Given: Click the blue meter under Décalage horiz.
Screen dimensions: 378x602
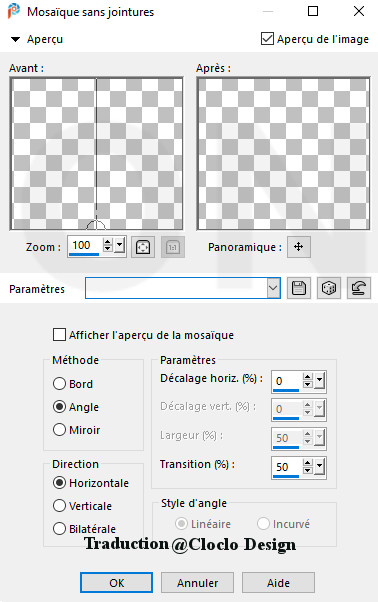Looking at the screenshot, I should (286, 390).
